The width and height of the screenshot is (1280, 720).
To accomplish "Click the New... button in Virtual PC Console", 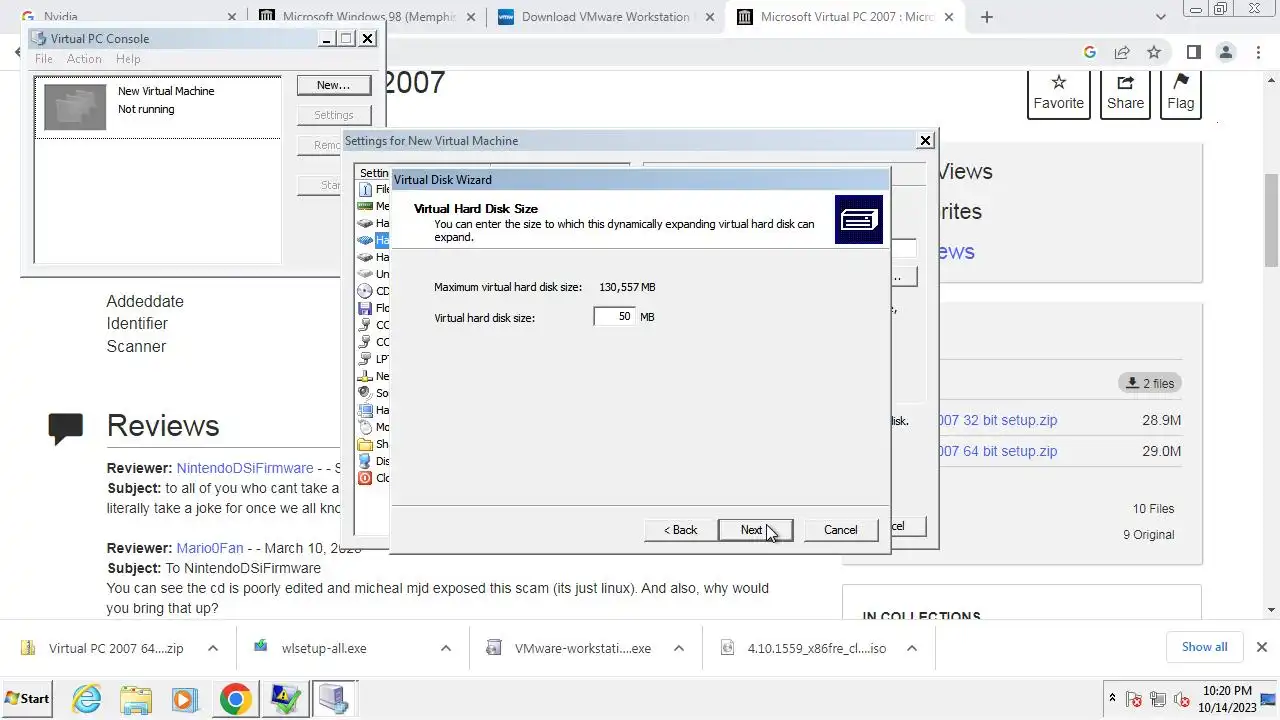I will coord(333,85).
